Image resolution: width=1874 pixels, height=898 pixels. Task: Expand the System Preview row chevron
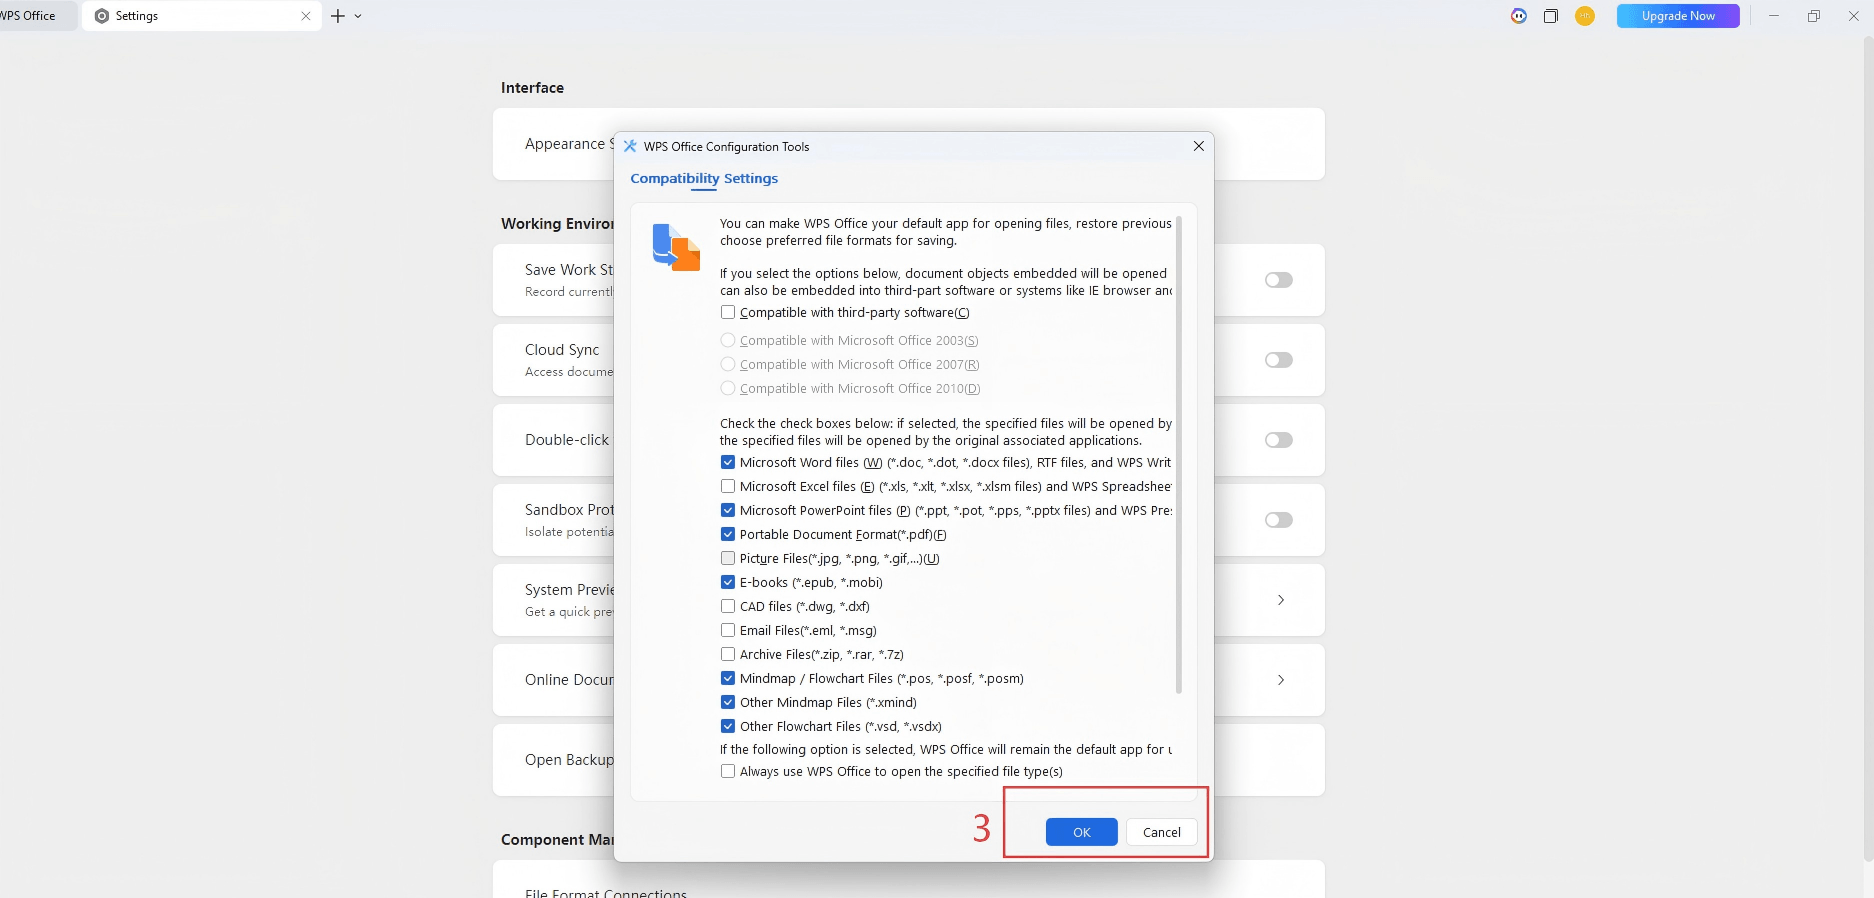[1281, 600]
